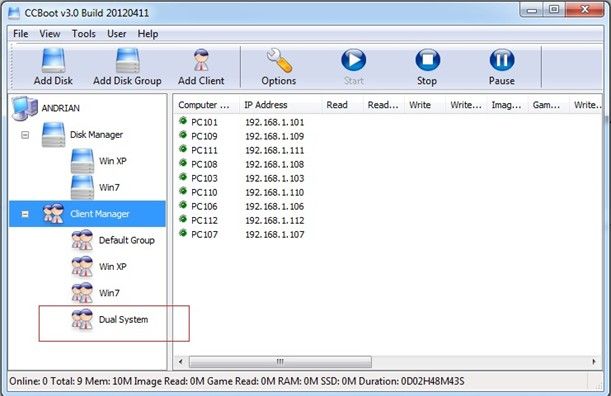Click the CCBoot title bar app icon
The width and height of the screenshot is (611, 396).
coord(14,13)
